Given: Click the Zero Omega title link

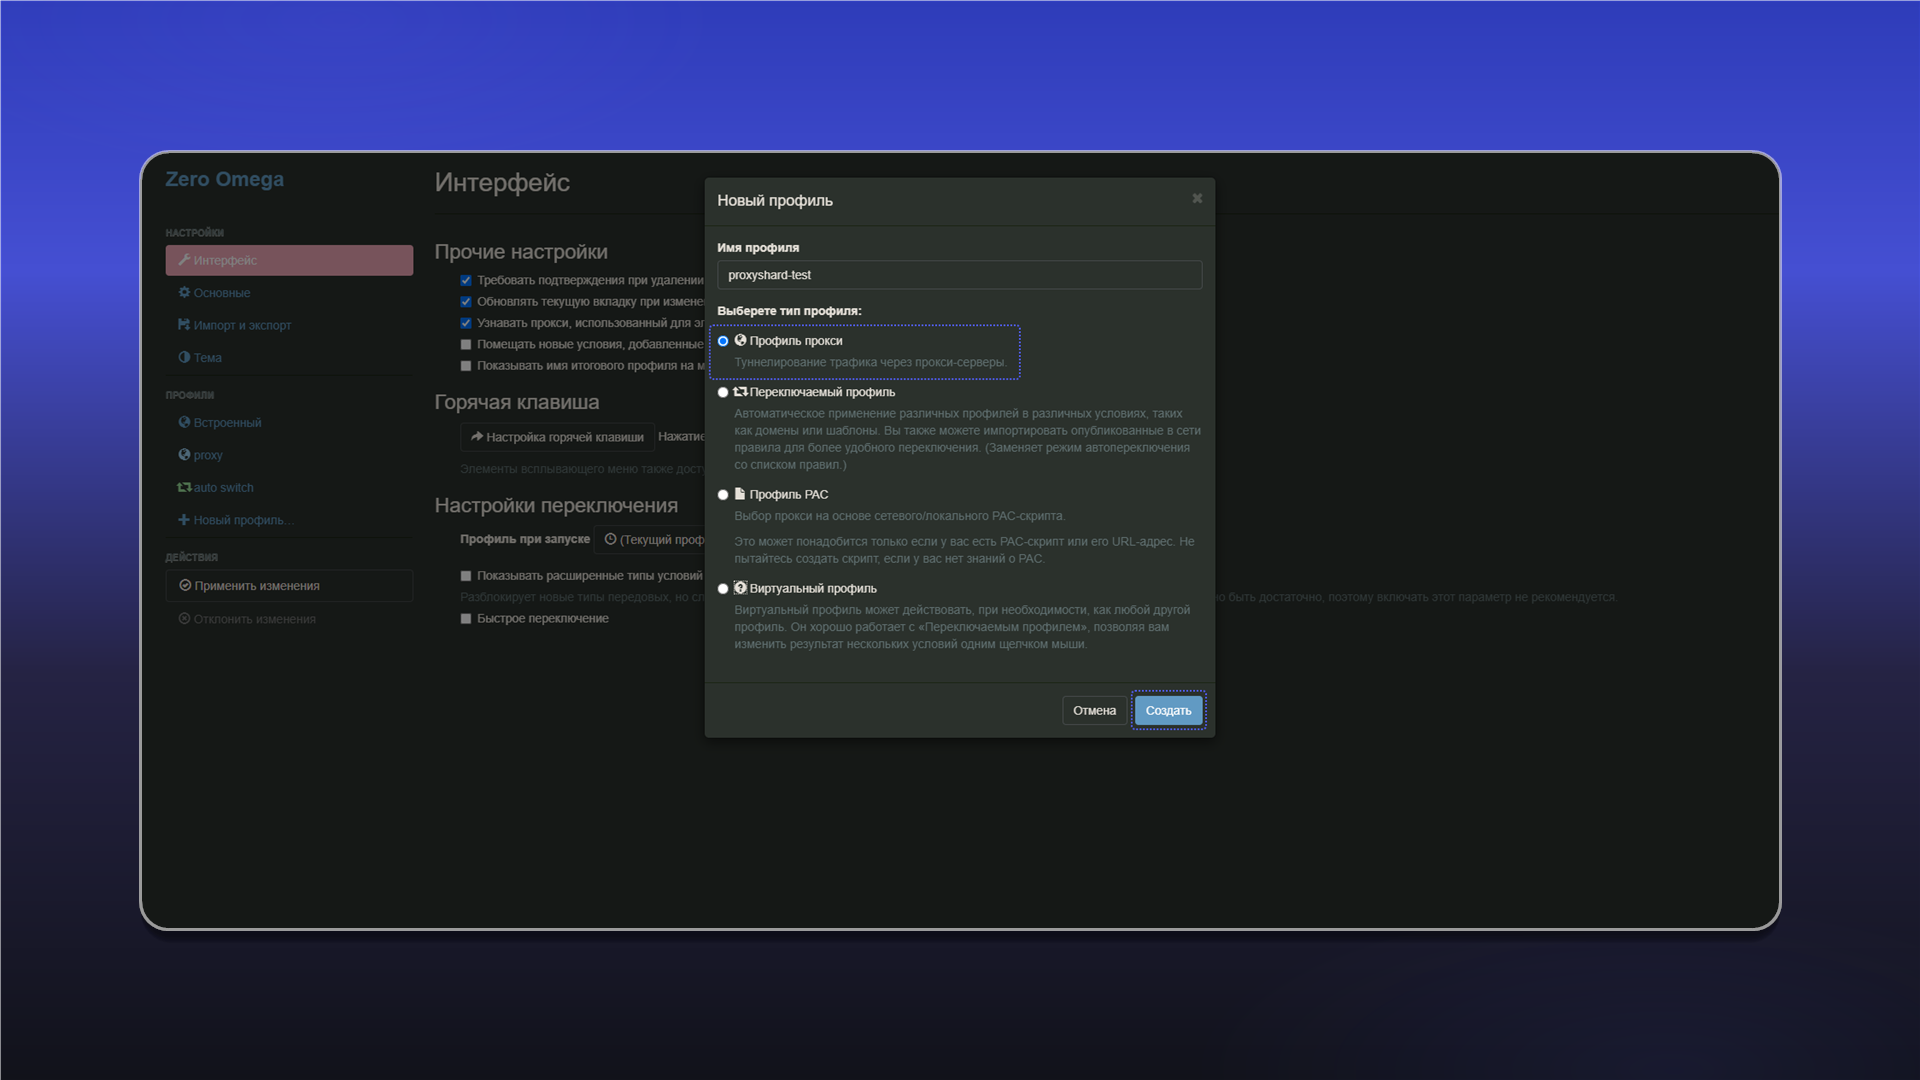Looking at the screenshot, I should click(224, 179).
